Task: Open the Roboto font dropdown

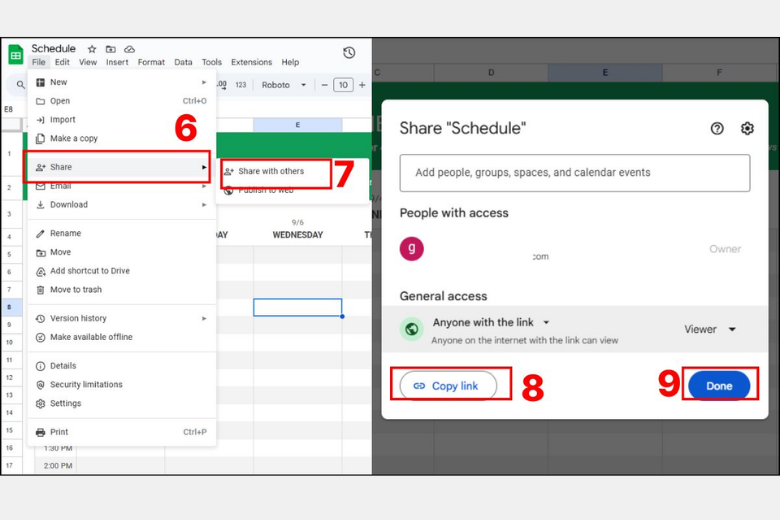Action: click(284, 85)
